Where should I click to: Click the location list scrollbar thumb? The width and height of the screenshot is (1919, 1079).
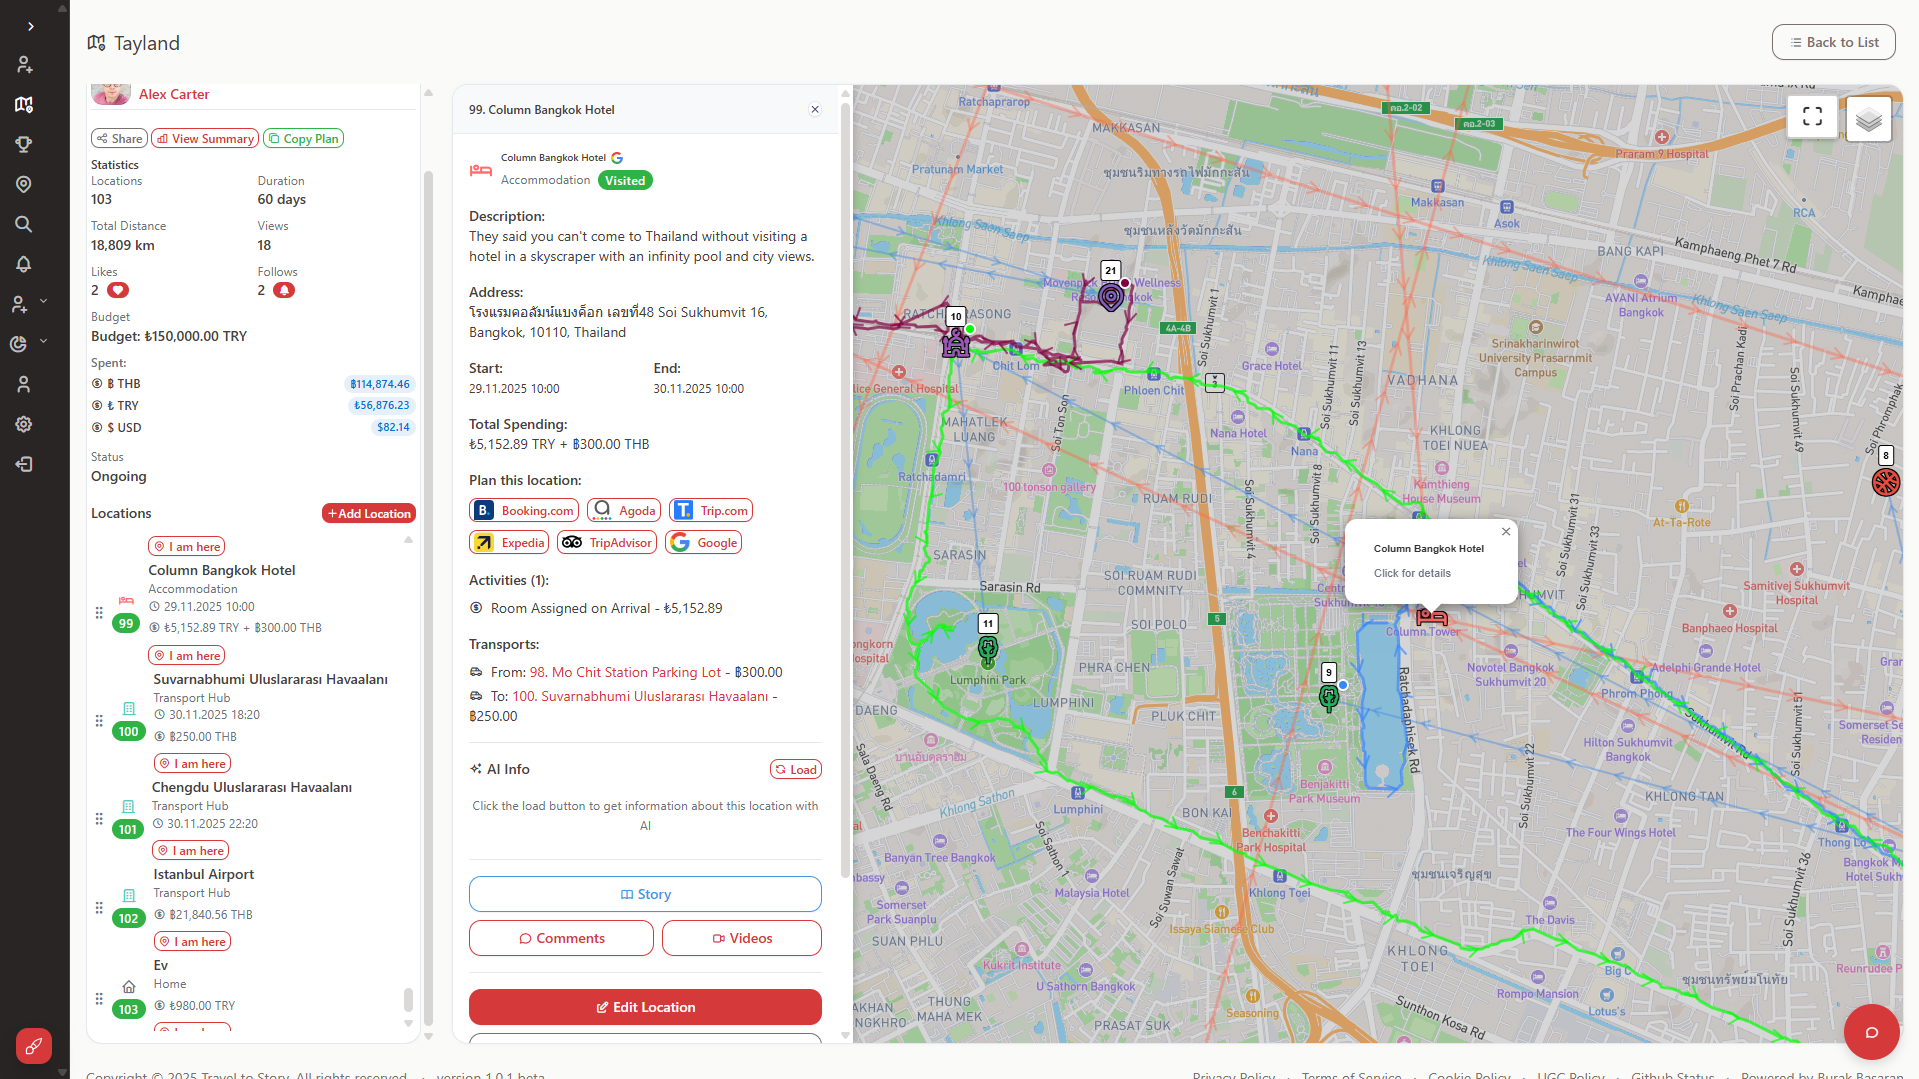408,999
